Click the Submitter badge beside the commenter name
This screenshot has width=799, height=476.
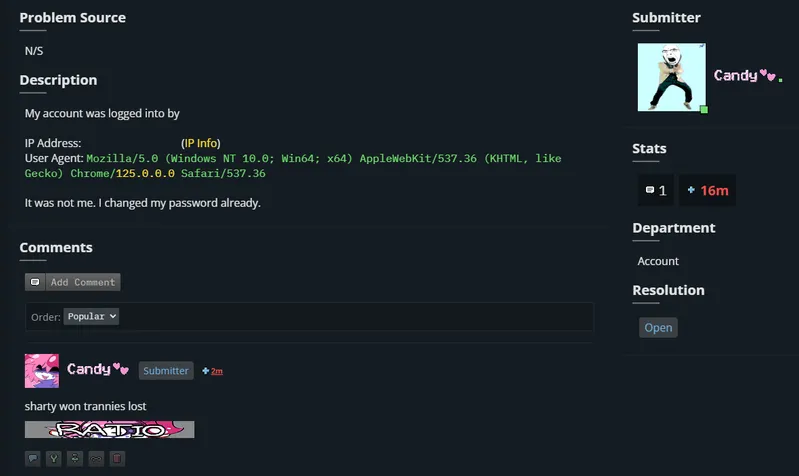[x=166, y=371]
